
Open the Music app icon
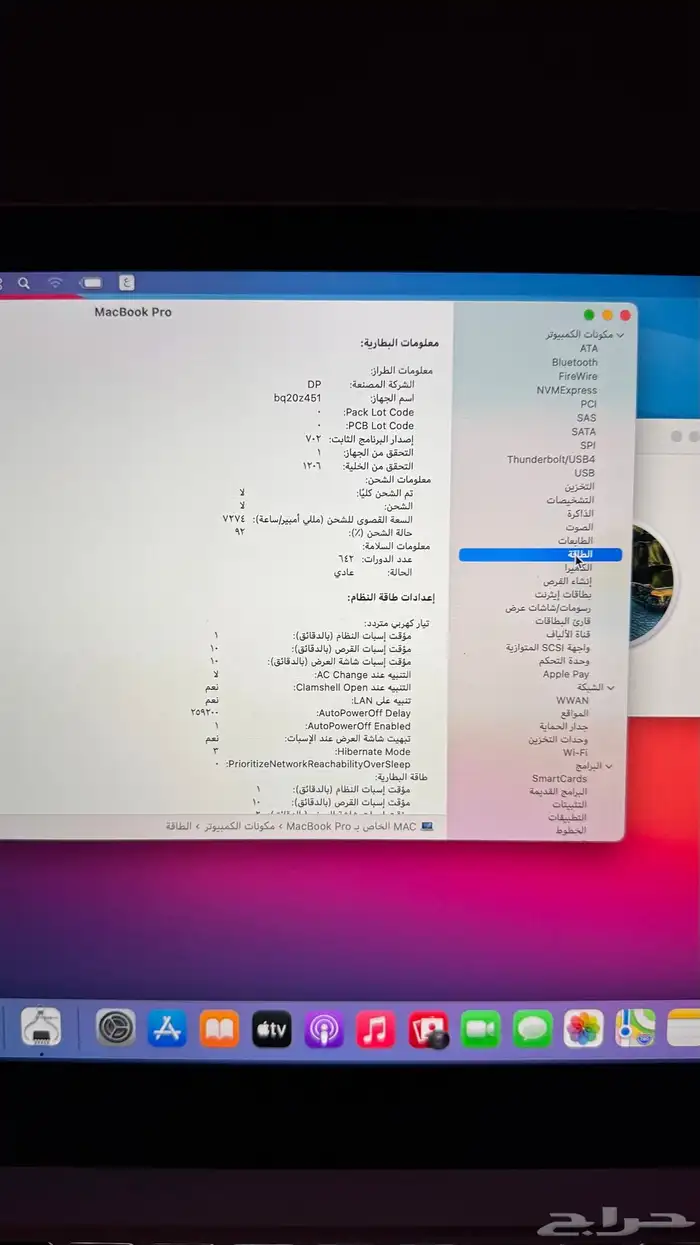point(376,1029)
